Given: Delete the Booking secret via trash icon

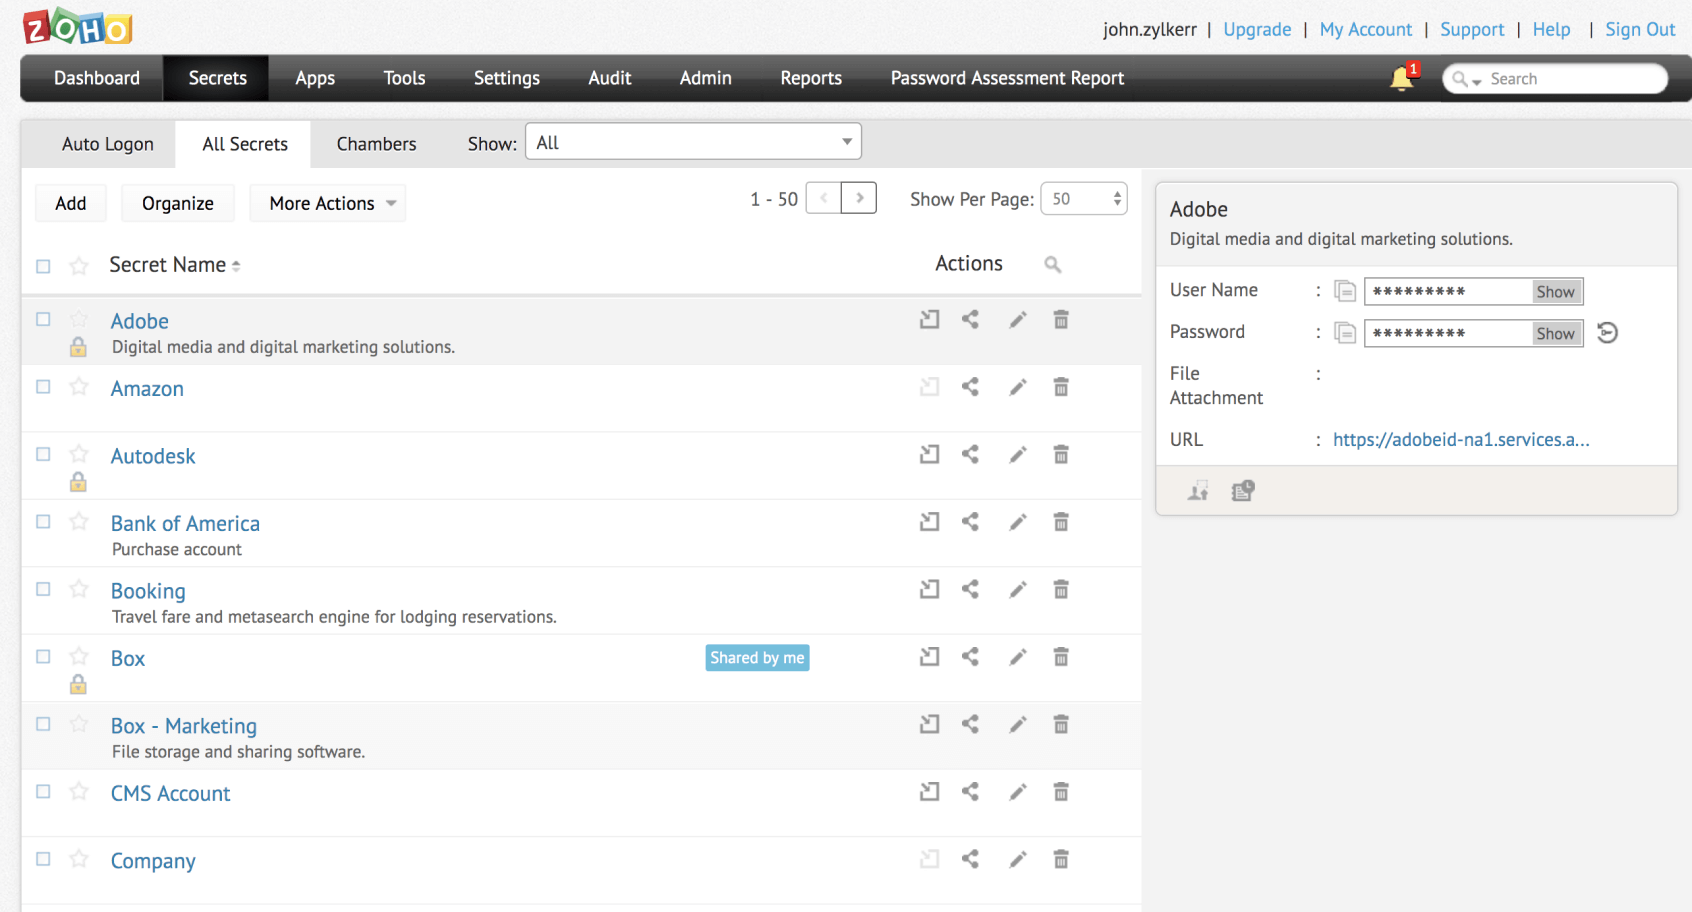Looking at the screenshot, I should [x=1061, y=590].
